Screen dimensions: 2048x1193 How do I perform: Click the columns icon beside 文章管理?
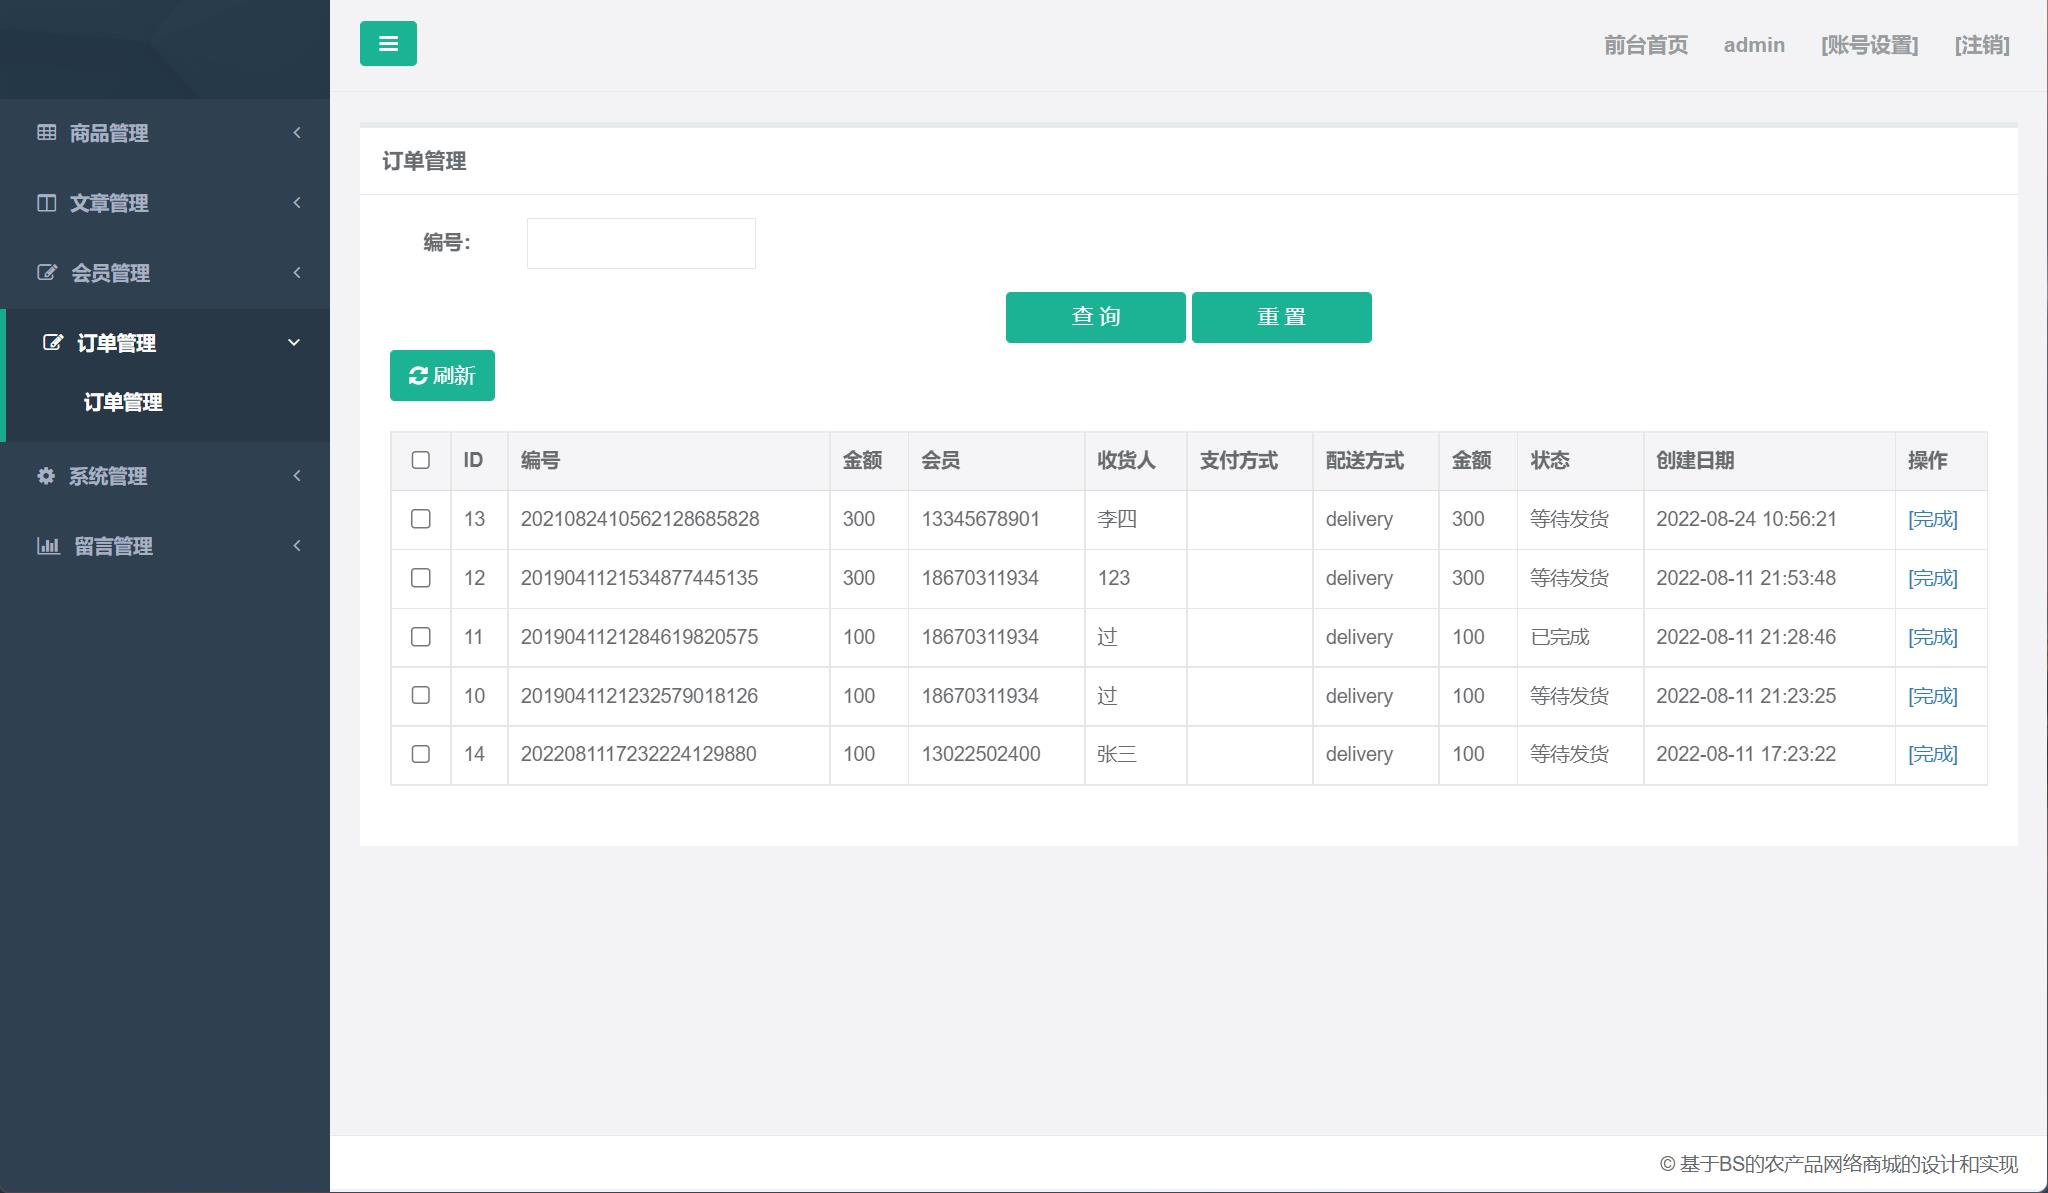click(x=46, y=203)
